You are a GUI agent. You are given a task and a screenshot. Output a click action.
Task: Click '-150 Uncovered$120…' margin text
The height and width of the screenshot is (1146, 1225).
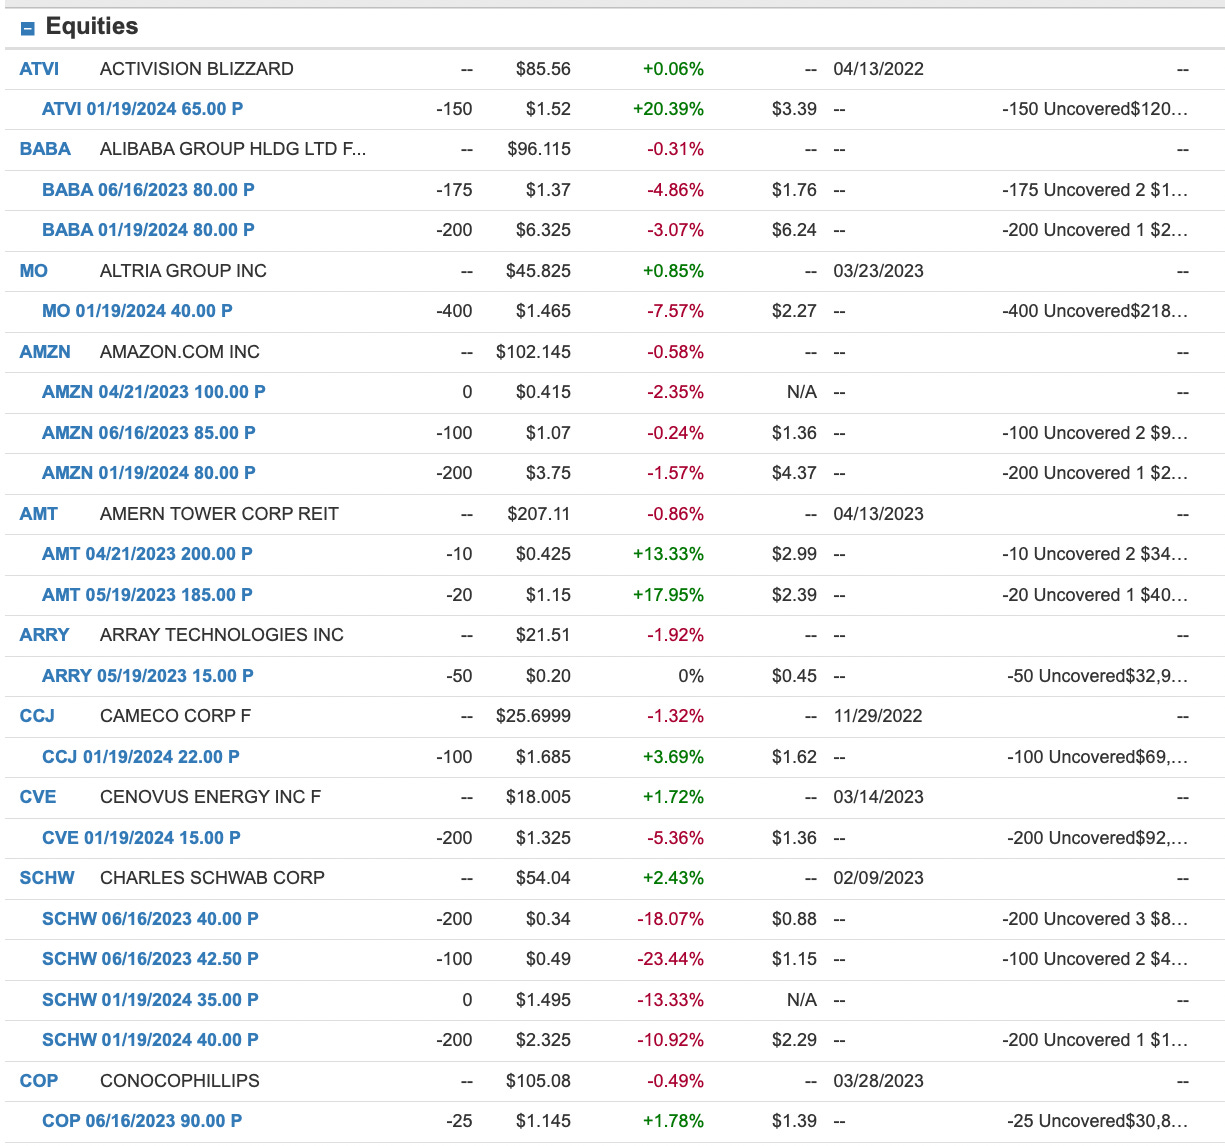1095,109
